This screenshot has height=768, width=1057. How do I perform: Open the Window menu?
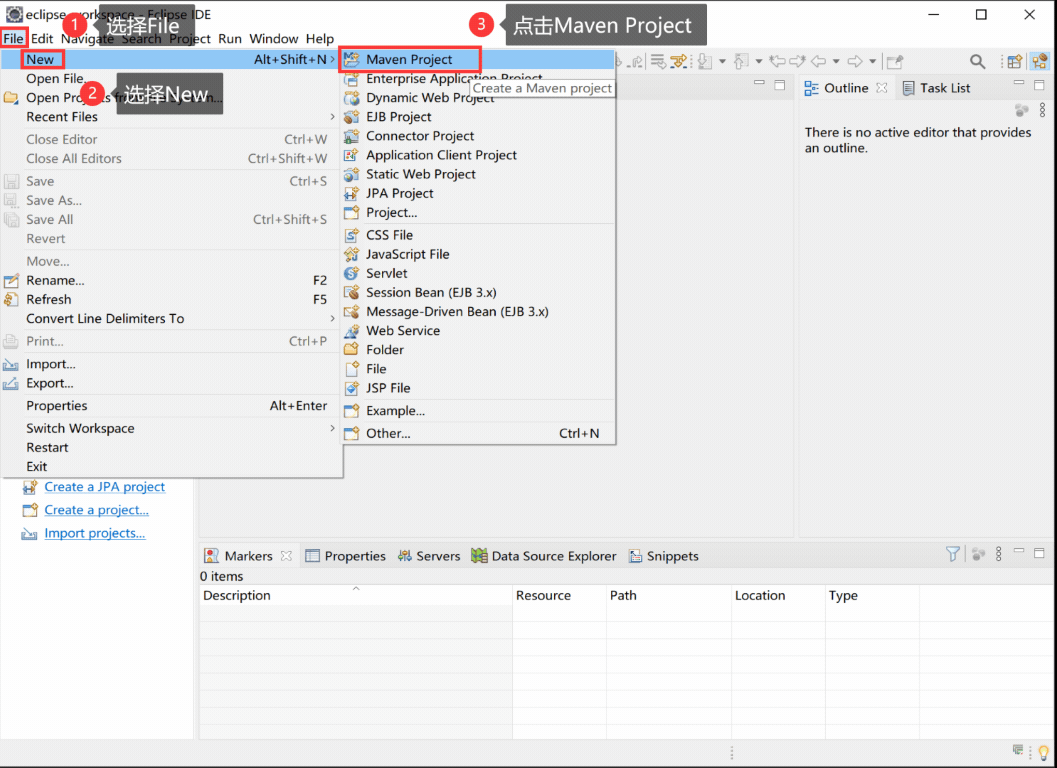pos(274,38)
